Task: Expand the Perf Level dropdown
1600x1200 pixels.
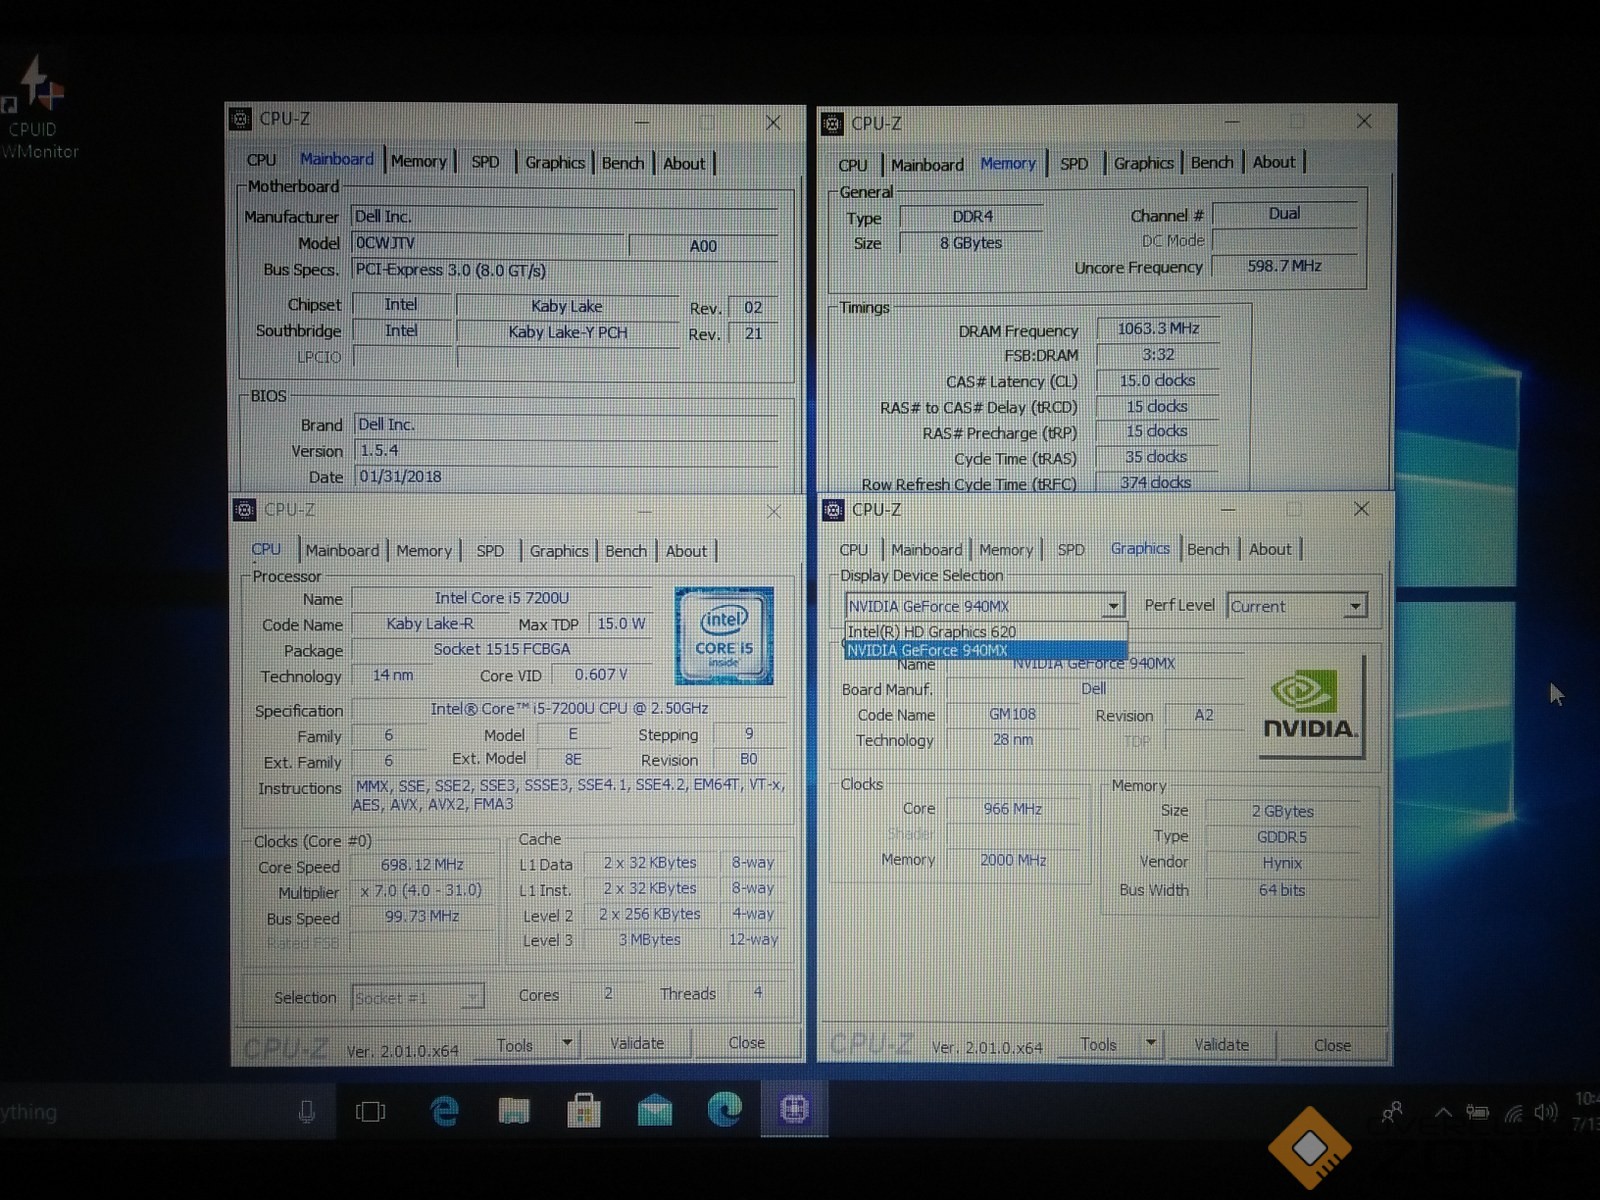Action: coord(1355,606)
